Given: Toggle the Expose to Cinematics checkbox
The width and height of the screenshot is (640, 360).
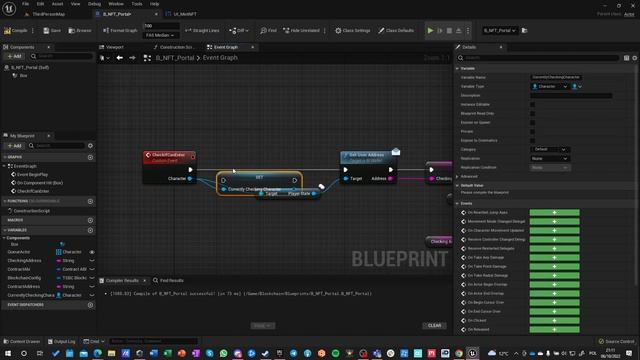Looking at the screenshot, I should click(532, 140).
